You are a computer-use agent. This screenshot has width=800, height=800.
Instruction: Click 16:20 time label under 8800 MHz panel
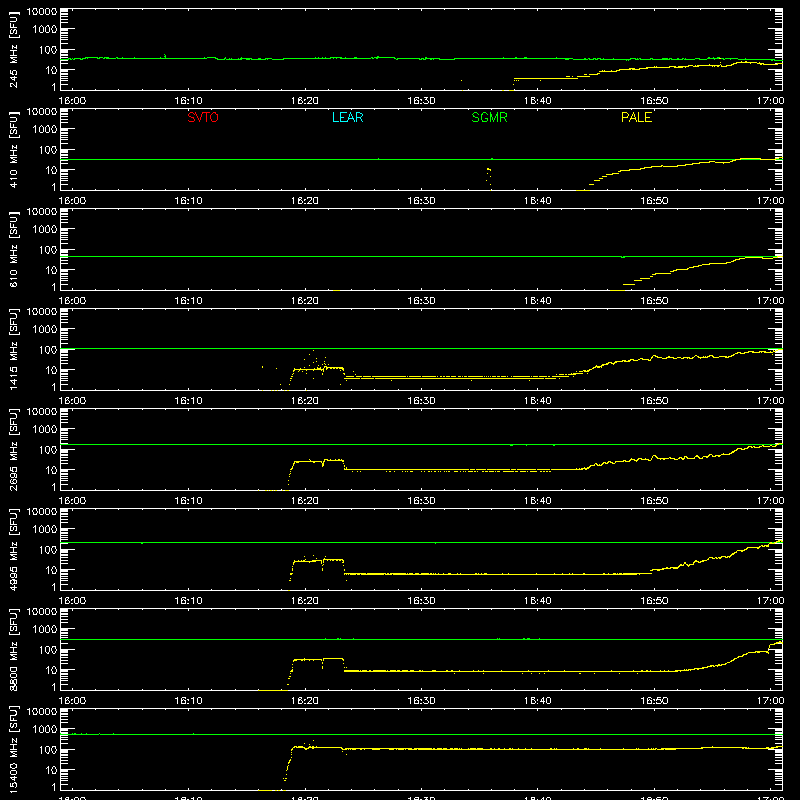pos(305,701)
